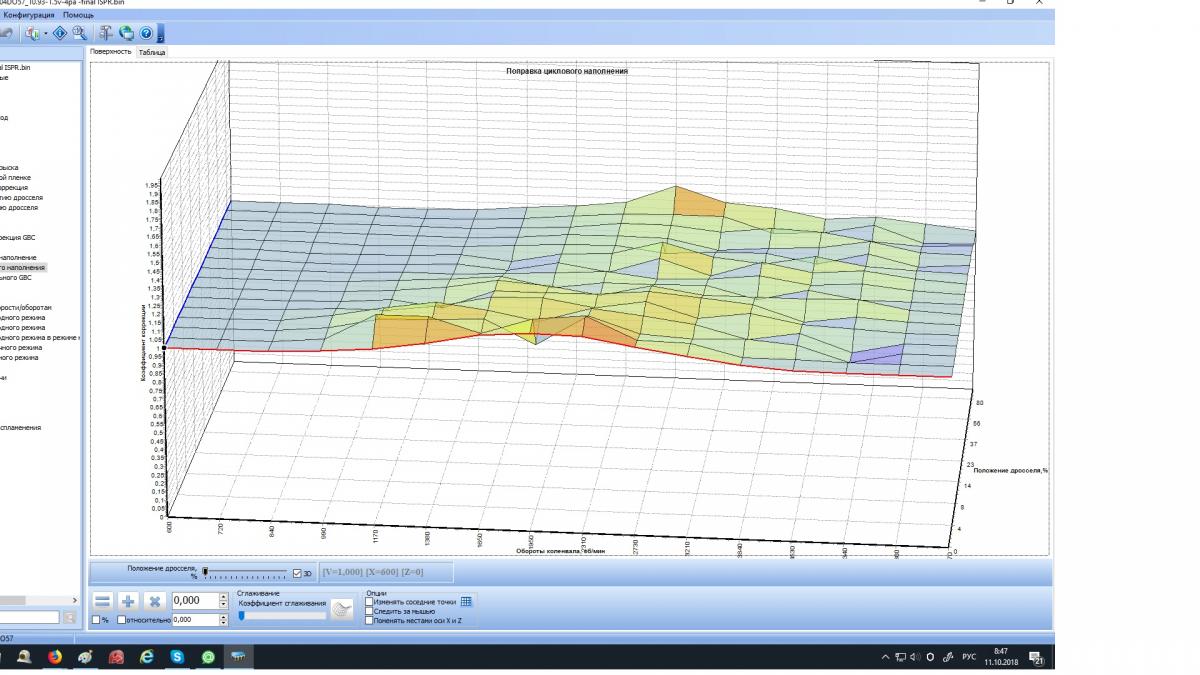Open the Помощь menu
The image size is (1200, 675).
[x=78, y=16]
